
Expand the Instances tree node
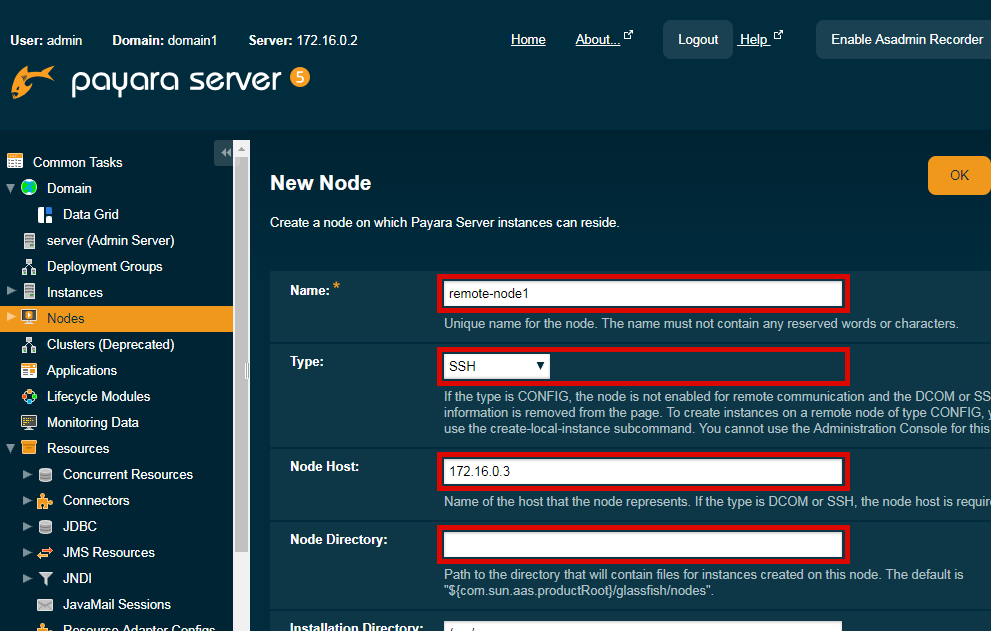(11, 292)
